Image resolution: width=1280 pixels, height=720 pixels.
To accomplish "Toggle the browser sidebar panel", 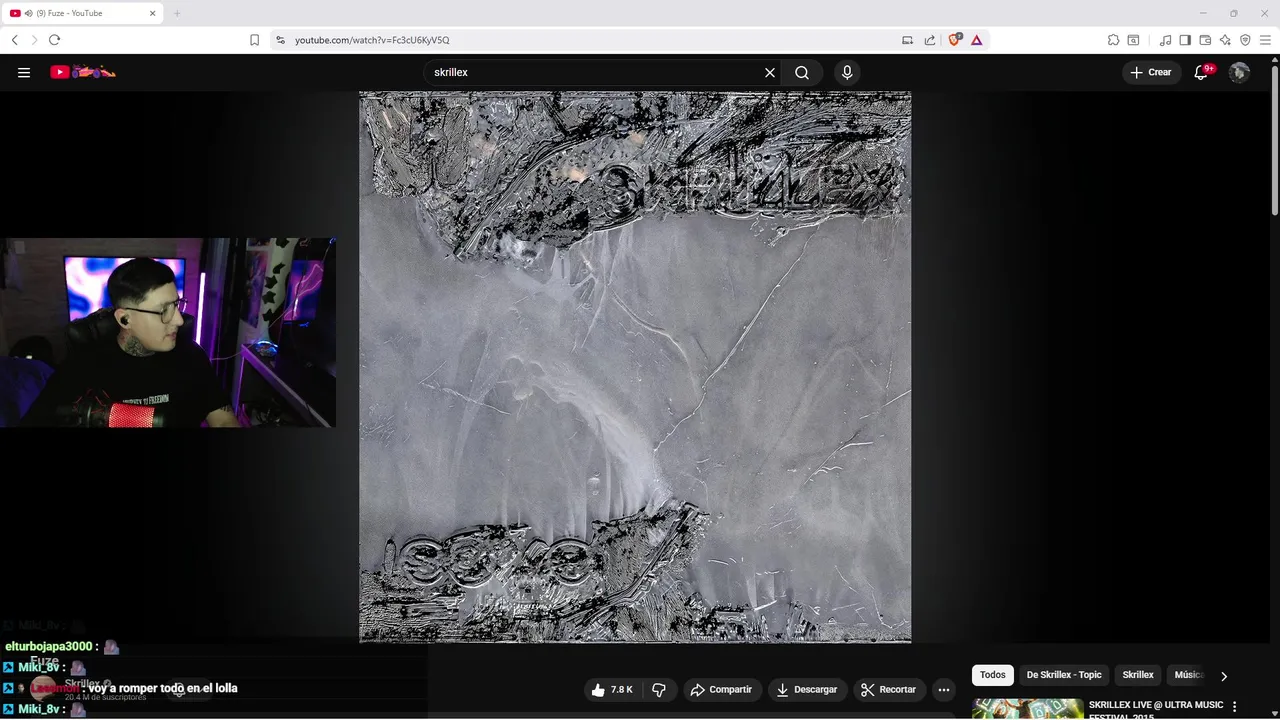I will (1185, 40).
